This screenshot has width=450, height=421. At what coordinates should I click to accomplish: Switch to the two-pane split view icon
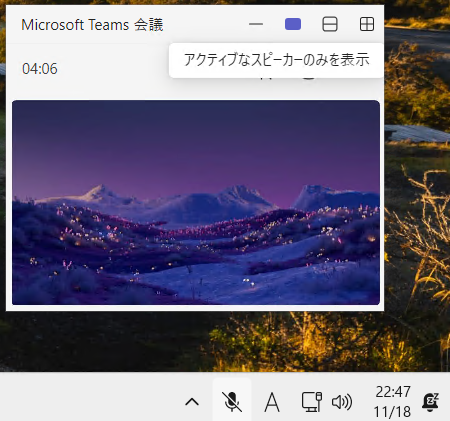pyautogui.click(x=330, y=24)
